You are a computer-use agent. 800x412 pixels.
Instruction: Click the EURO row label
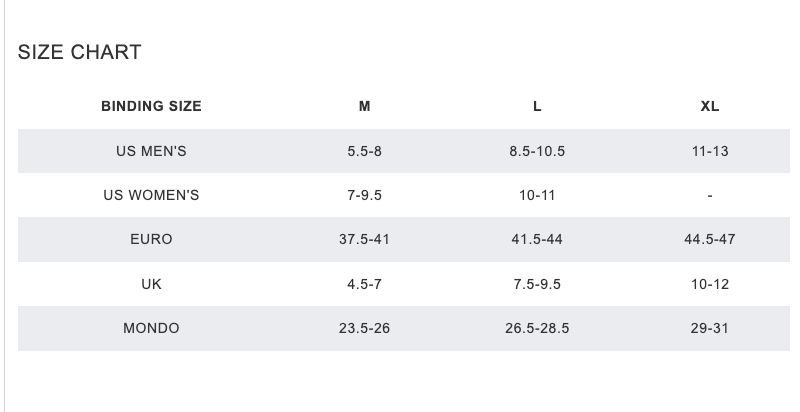click(x=151, y=240)
